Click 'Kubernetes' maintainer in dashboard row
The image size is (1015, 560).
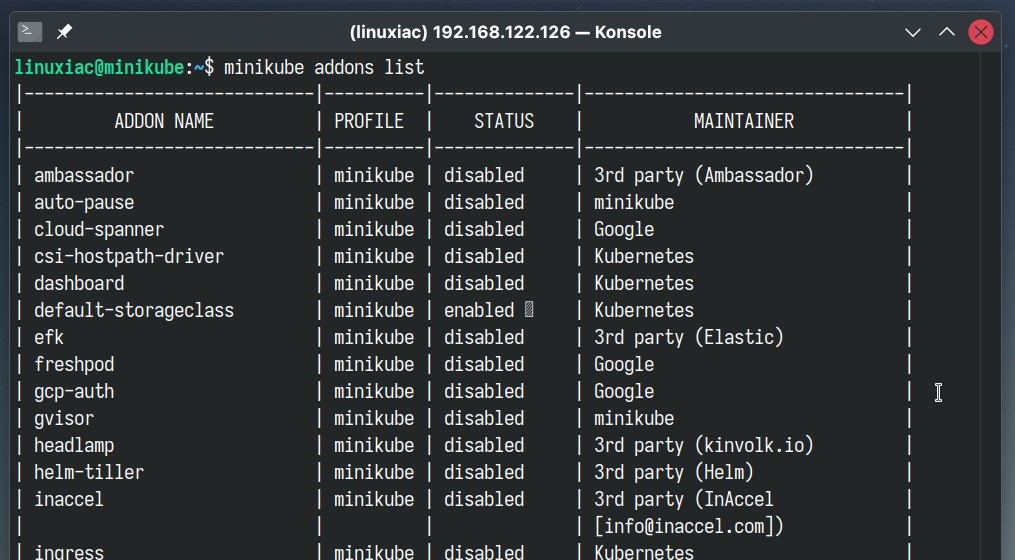coord(644,284)
